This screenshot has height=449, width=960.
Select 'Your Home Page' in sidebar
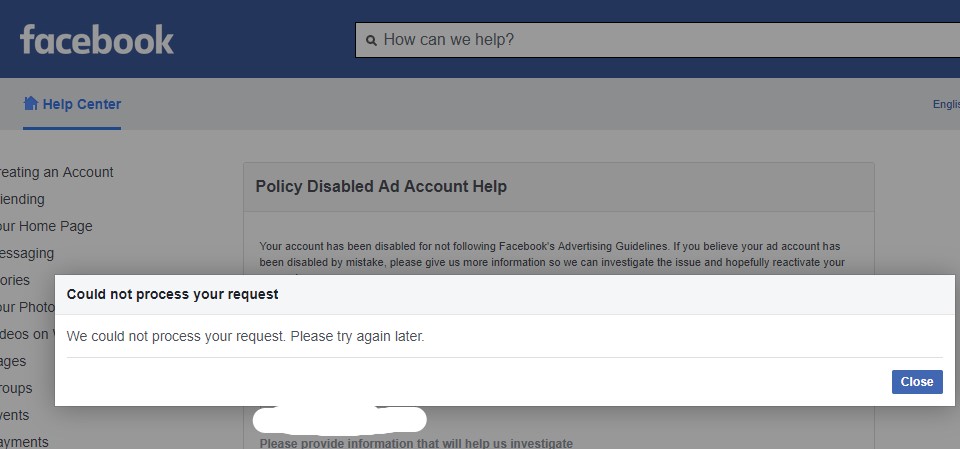point(46,226)
